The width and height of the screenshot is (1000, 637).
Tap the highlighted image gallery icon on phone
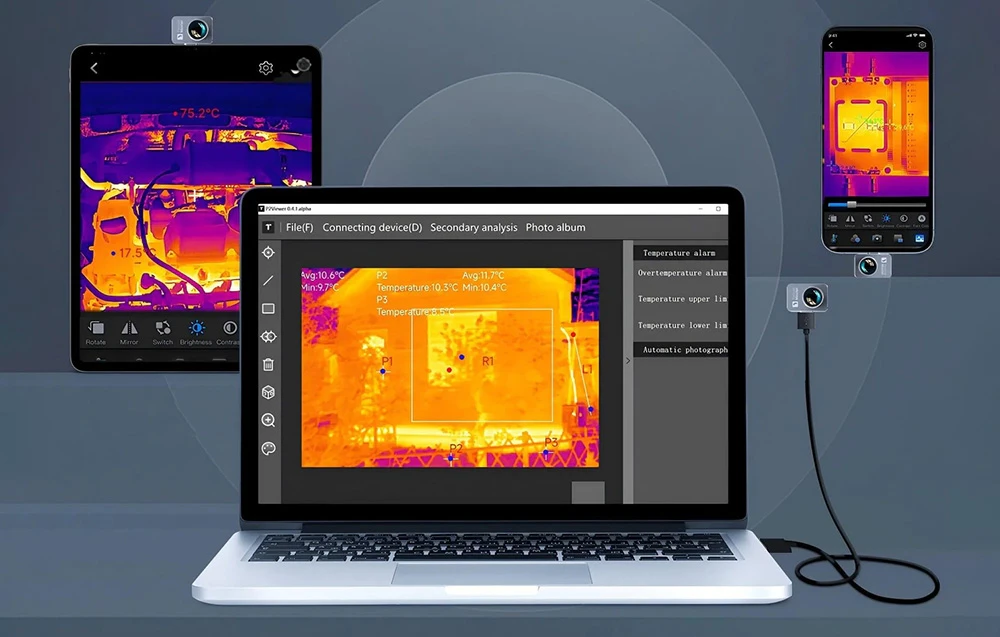click(x=920, y=238)
